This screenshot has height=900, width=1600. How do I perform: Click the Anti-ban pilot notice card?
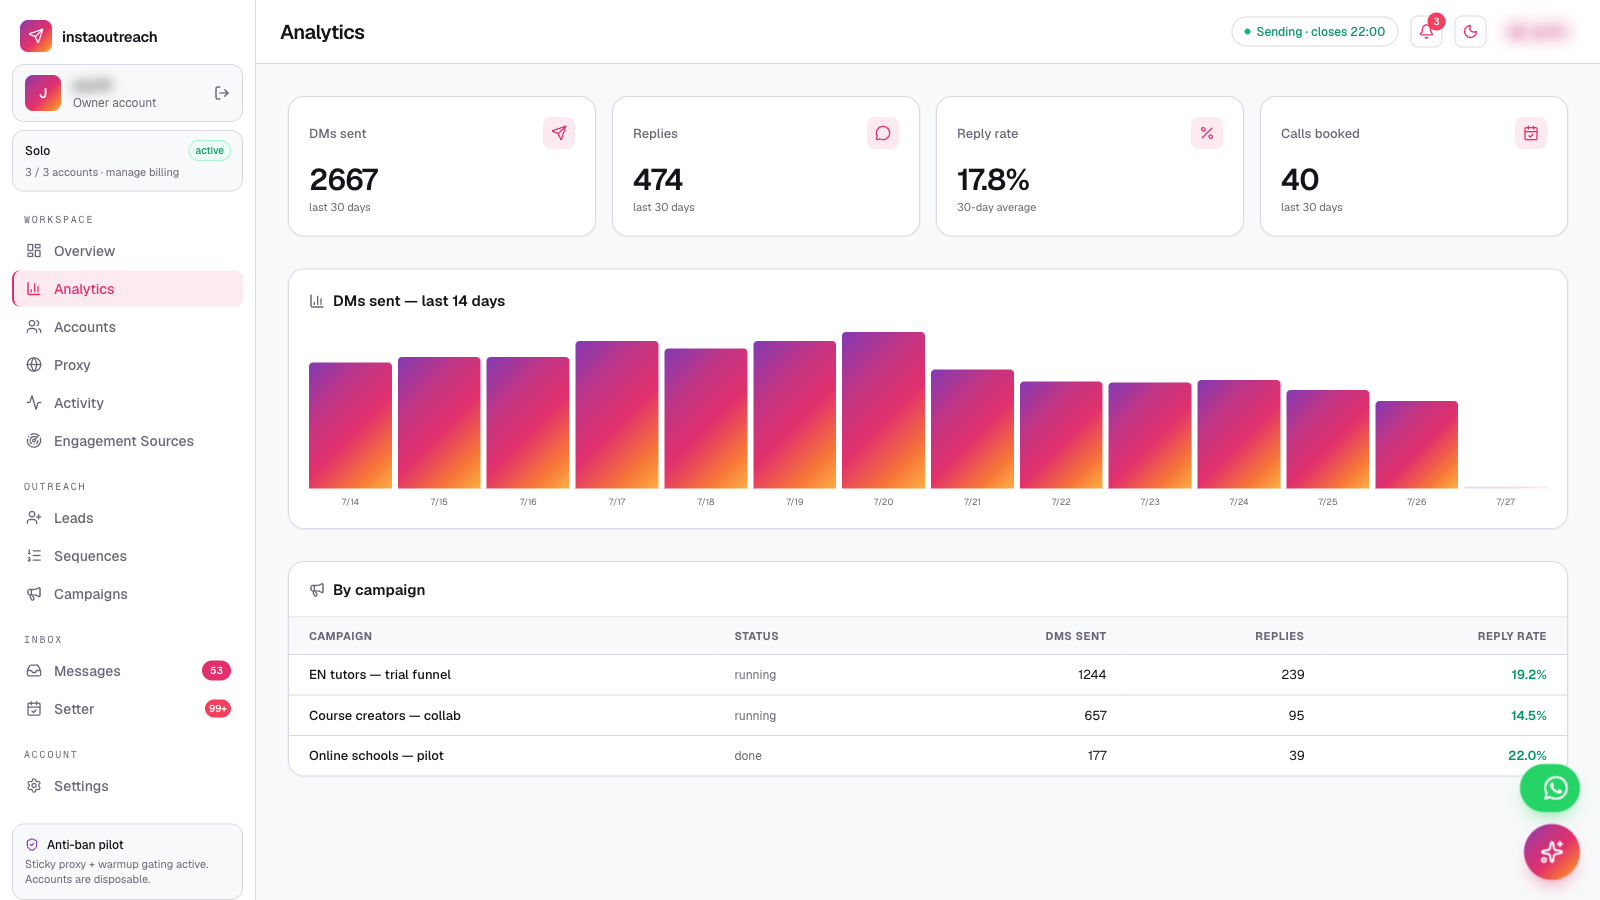[x=127, y=862]
